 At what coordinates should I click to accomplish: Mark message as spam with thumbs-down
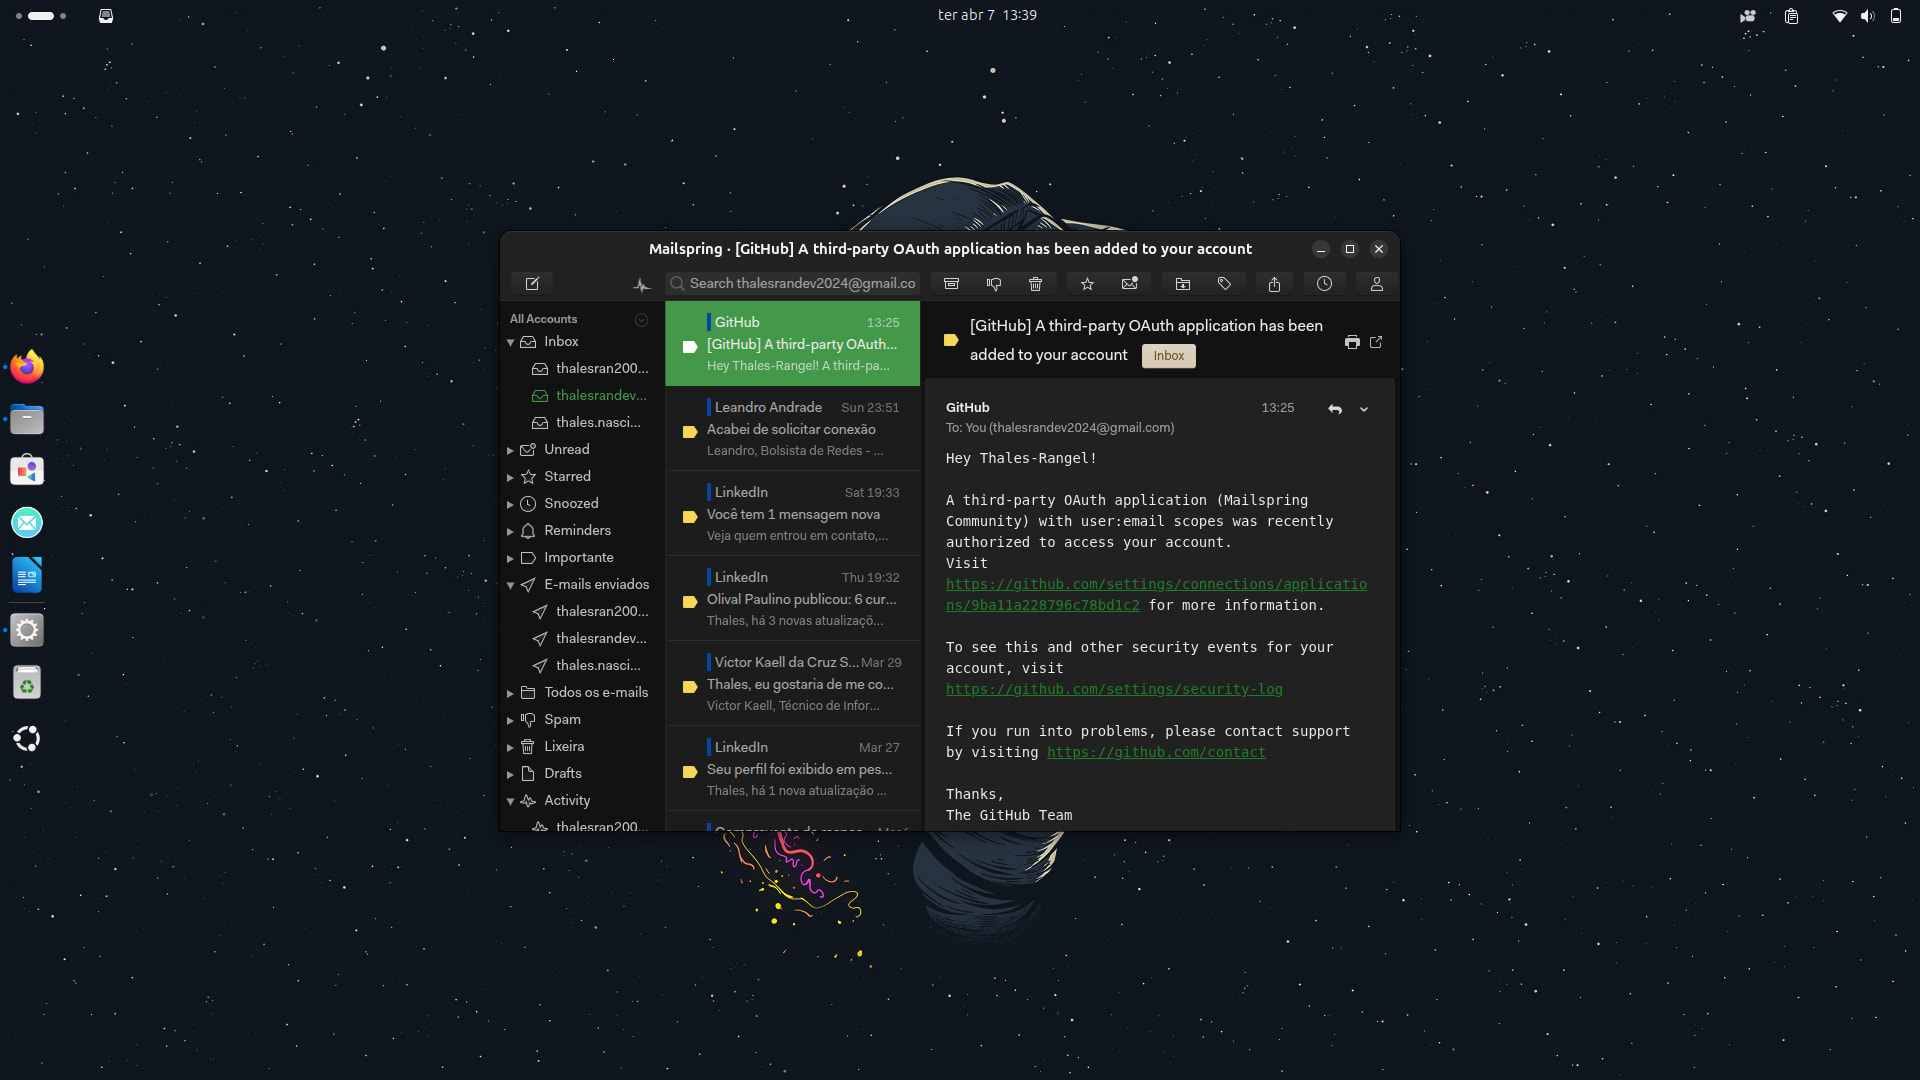[x=993, y=284]
